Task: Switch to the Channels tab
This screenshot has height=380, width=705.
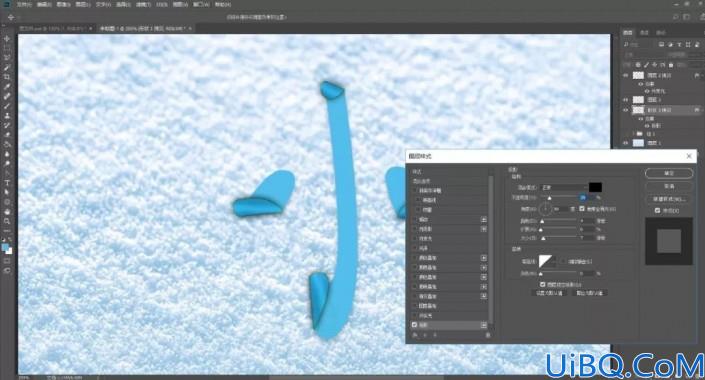Action: coord(644,32)
